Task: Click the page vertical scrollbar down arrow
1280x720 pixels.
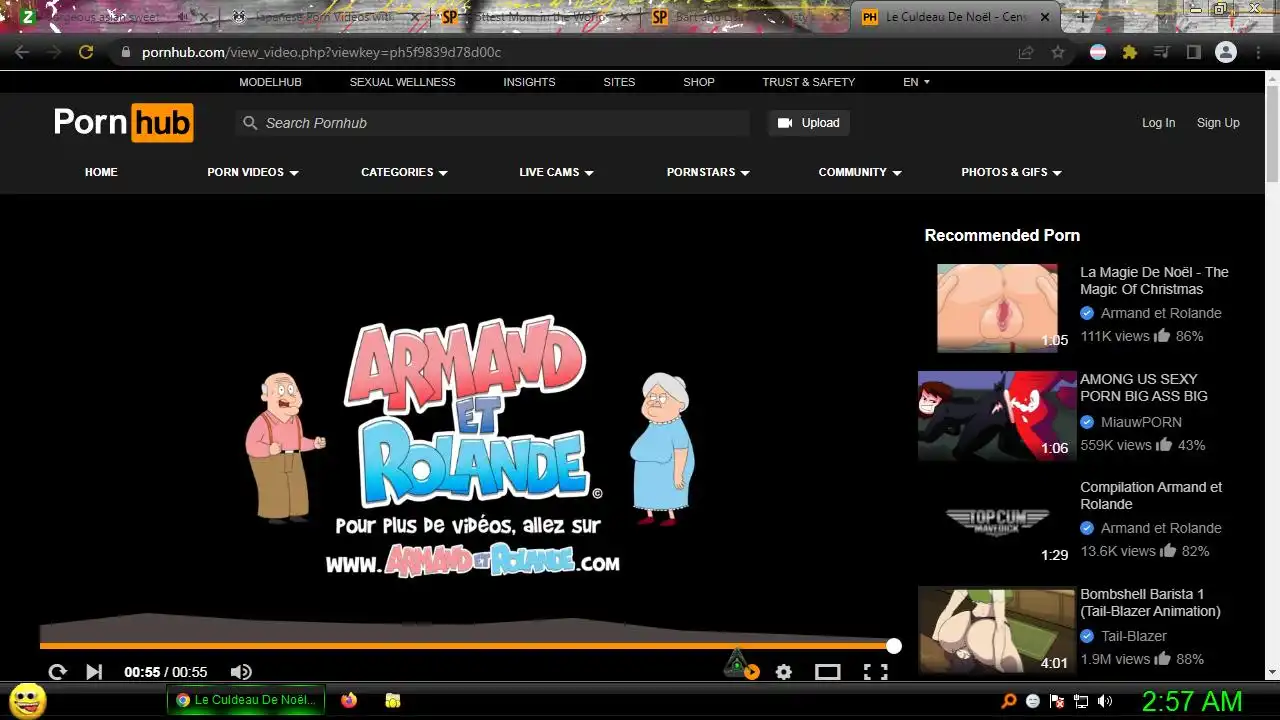Action: [1272, 672]
